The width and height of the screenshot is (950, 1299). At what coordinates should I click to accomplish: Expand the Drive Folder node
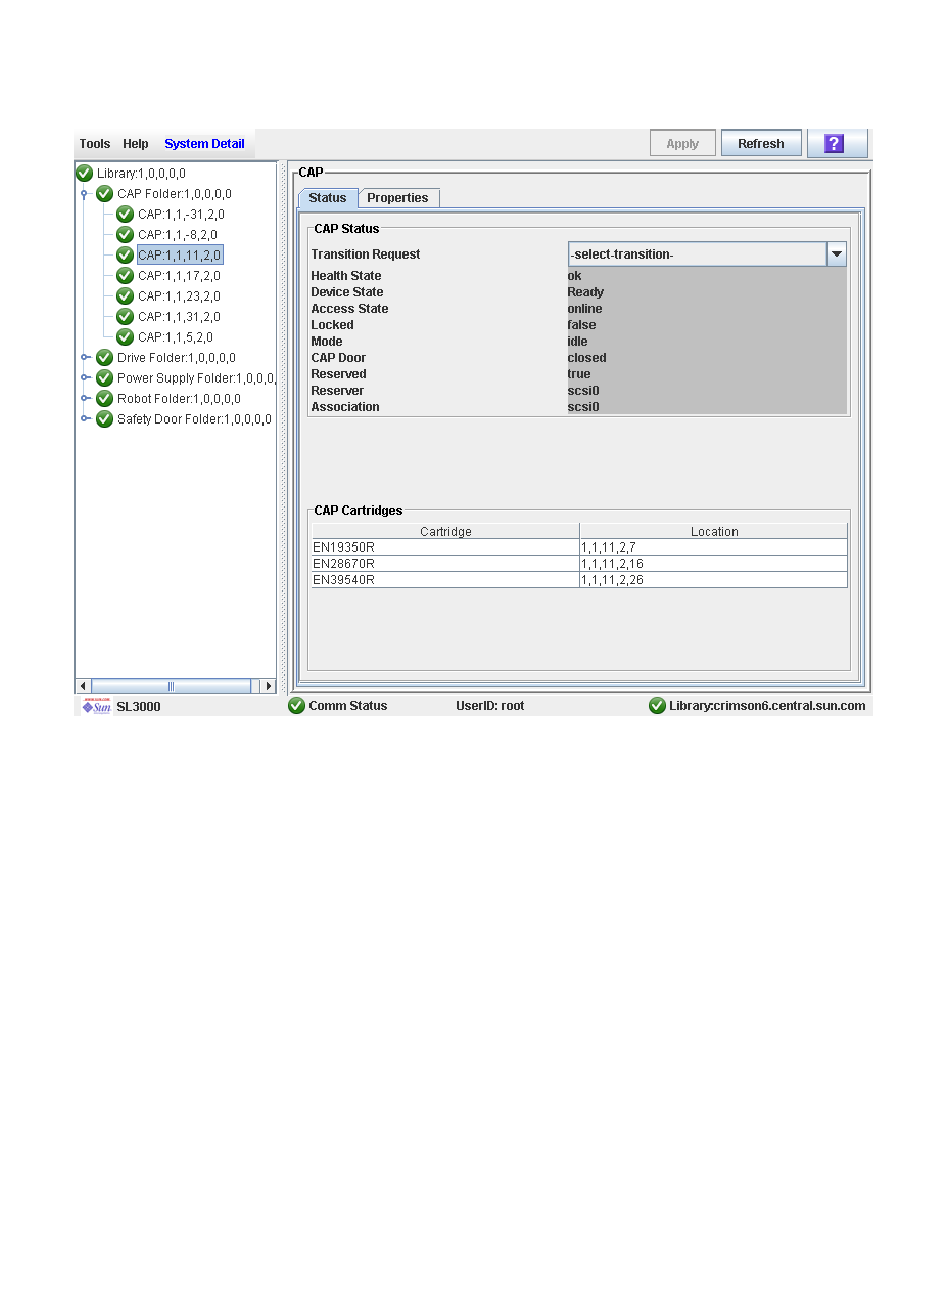tap(86, 358)
